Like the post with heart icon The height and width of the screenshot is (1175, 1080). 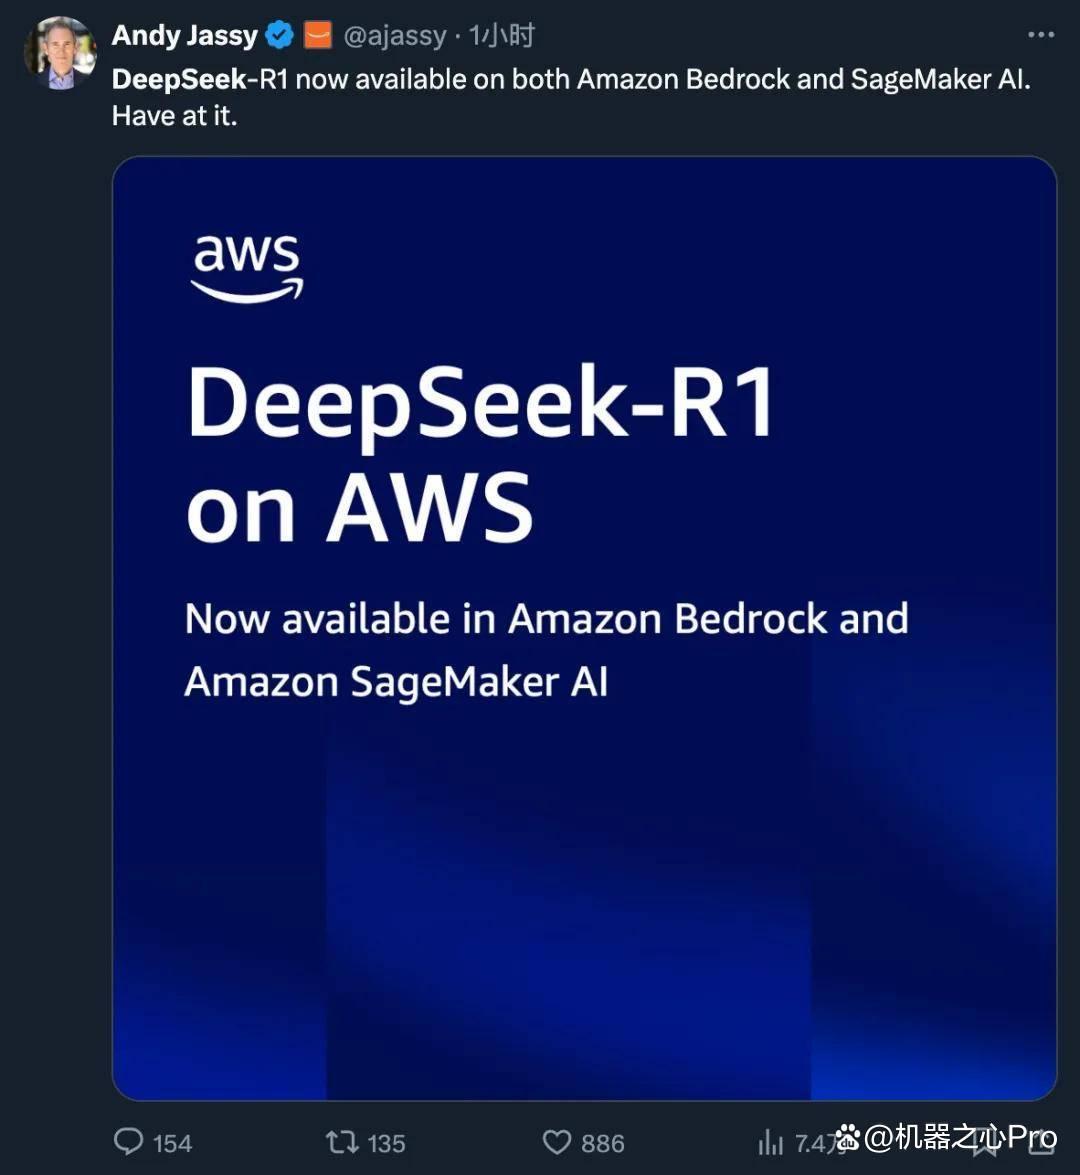tap(557, 1143)
